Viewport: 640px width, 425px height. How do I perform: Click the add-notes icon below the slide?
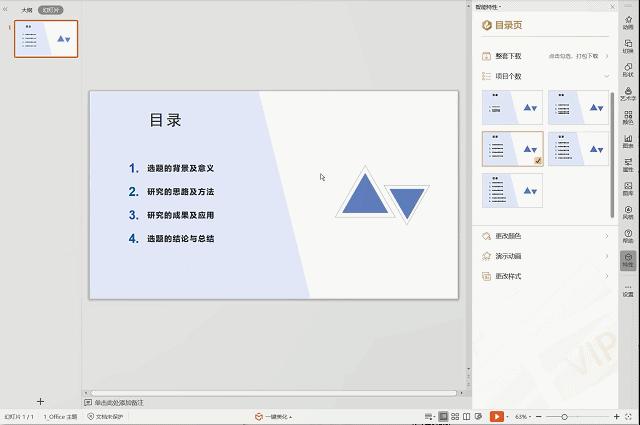click(x=88, y=403)
